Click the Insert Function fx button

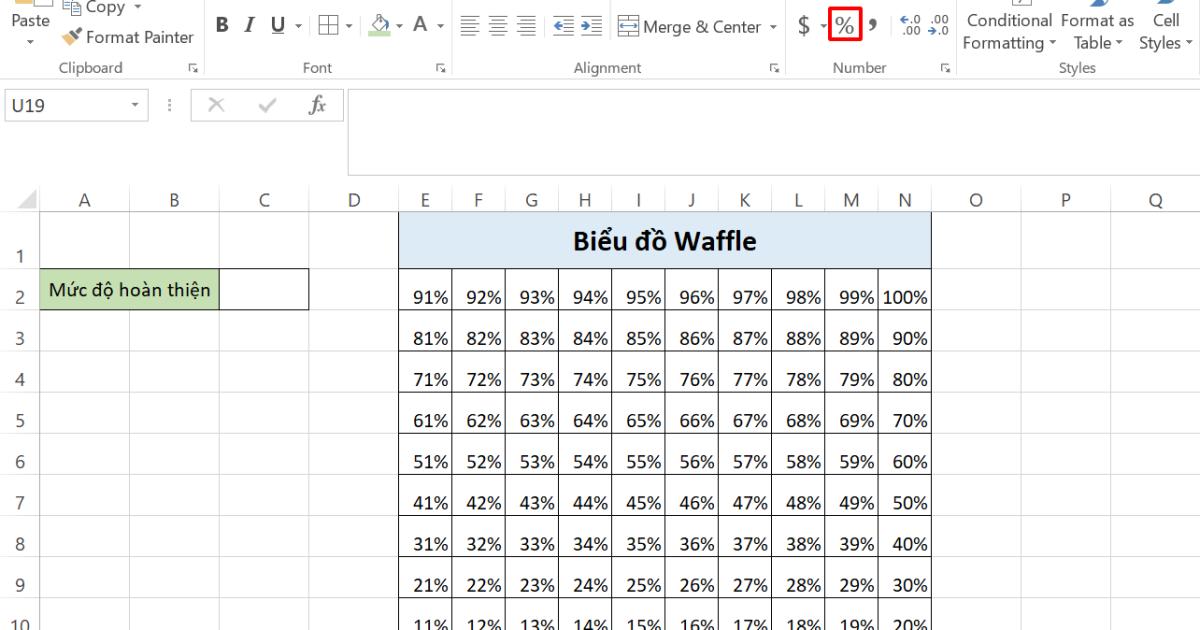coord(316,103)
